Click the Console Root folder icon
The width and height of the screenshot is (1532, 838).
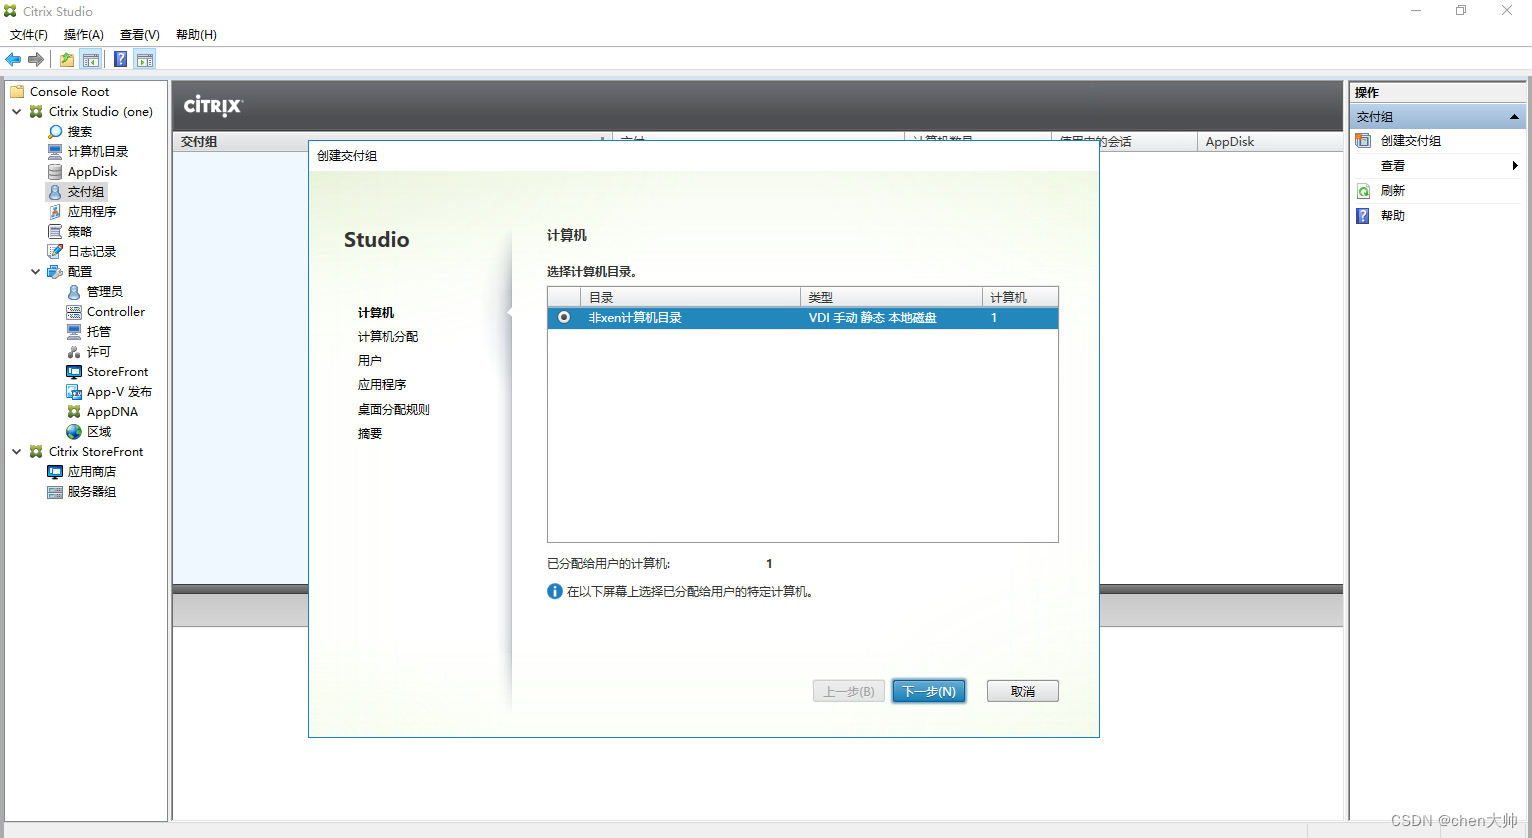(x=17, y=91)
